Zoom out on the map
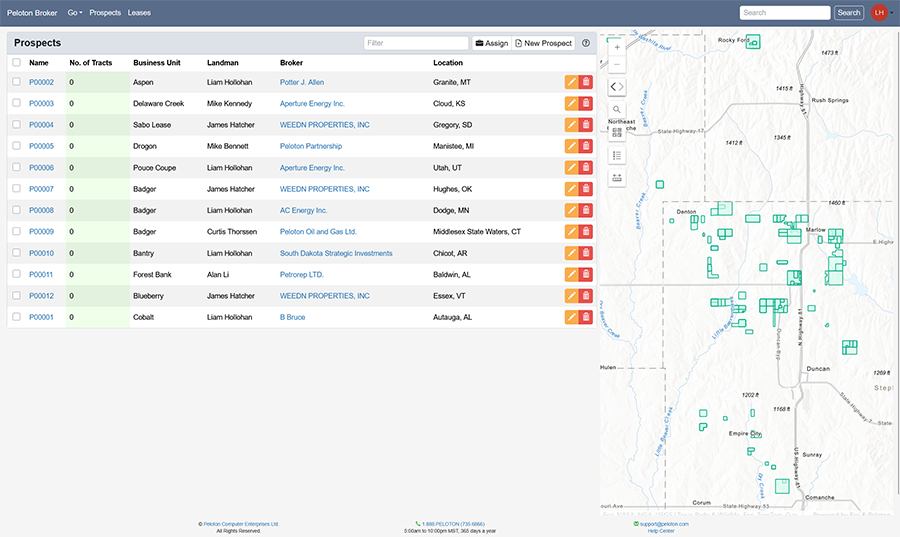This screenshot has height=537, width=900. tap(617, 65)
